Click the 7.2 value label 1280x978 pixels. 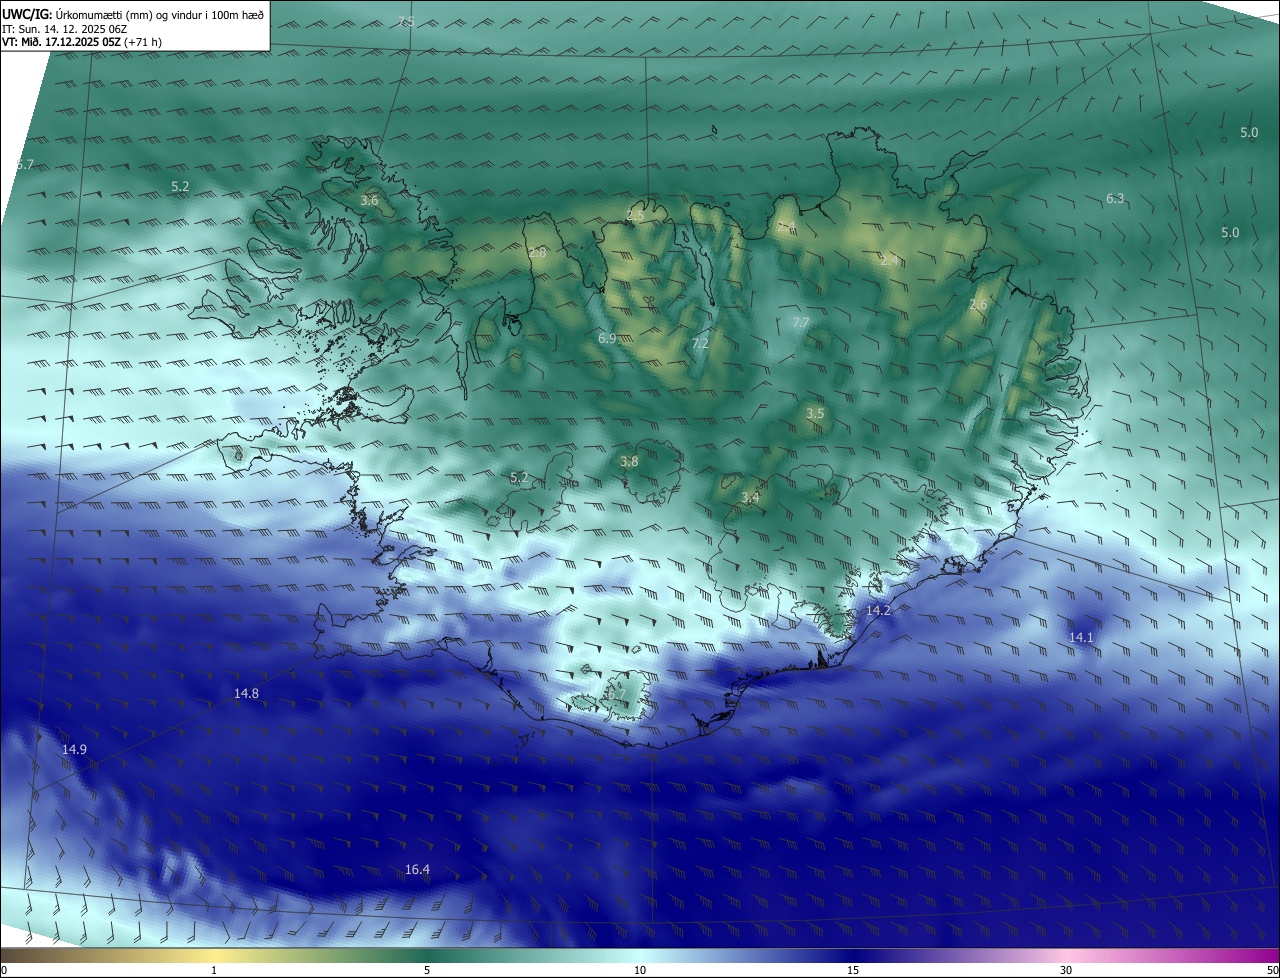700,344
